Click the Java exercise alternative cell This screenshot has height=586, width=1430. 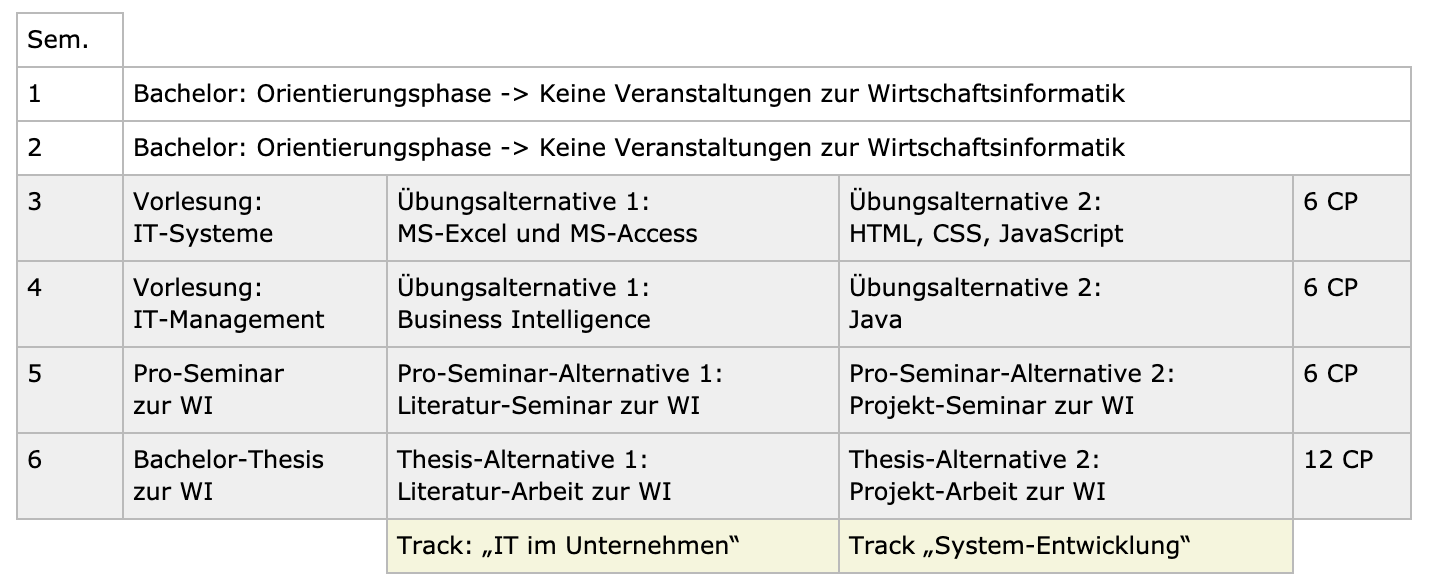click(1065, 303)
